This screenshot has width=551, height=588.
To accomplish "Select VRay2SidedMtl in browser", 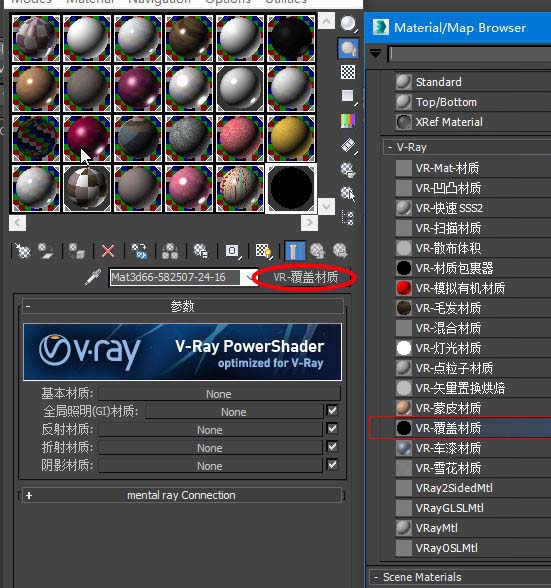I will coord(473,488).
